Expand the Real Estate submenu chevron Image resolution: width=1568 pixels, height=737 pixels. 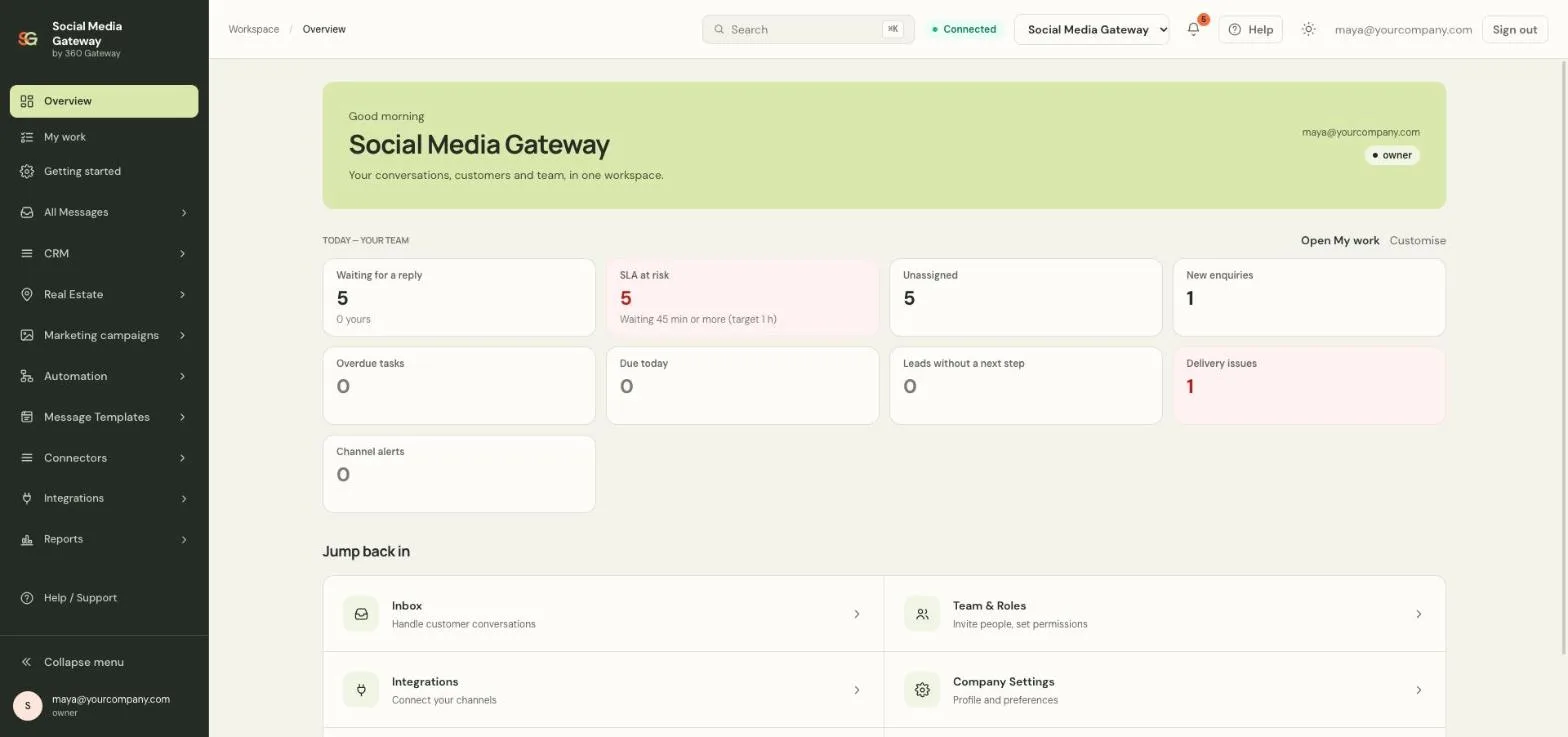click(x=183, y=294)
